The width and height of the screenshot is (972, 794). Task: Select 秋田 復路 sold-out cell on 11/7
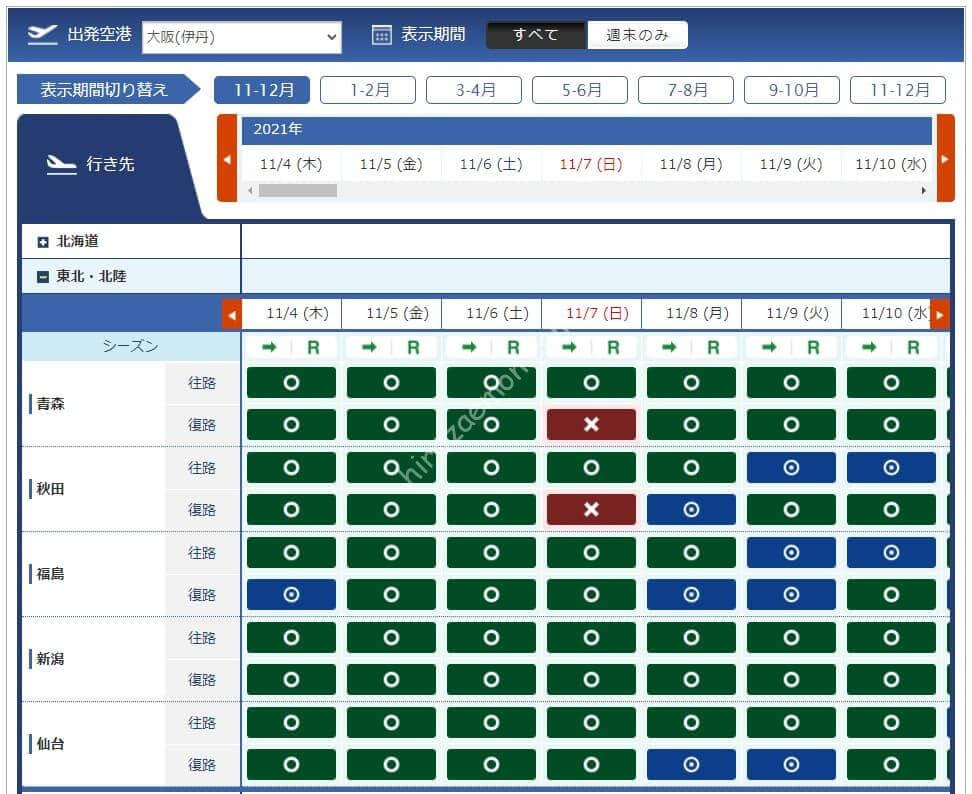pos(591,509)
